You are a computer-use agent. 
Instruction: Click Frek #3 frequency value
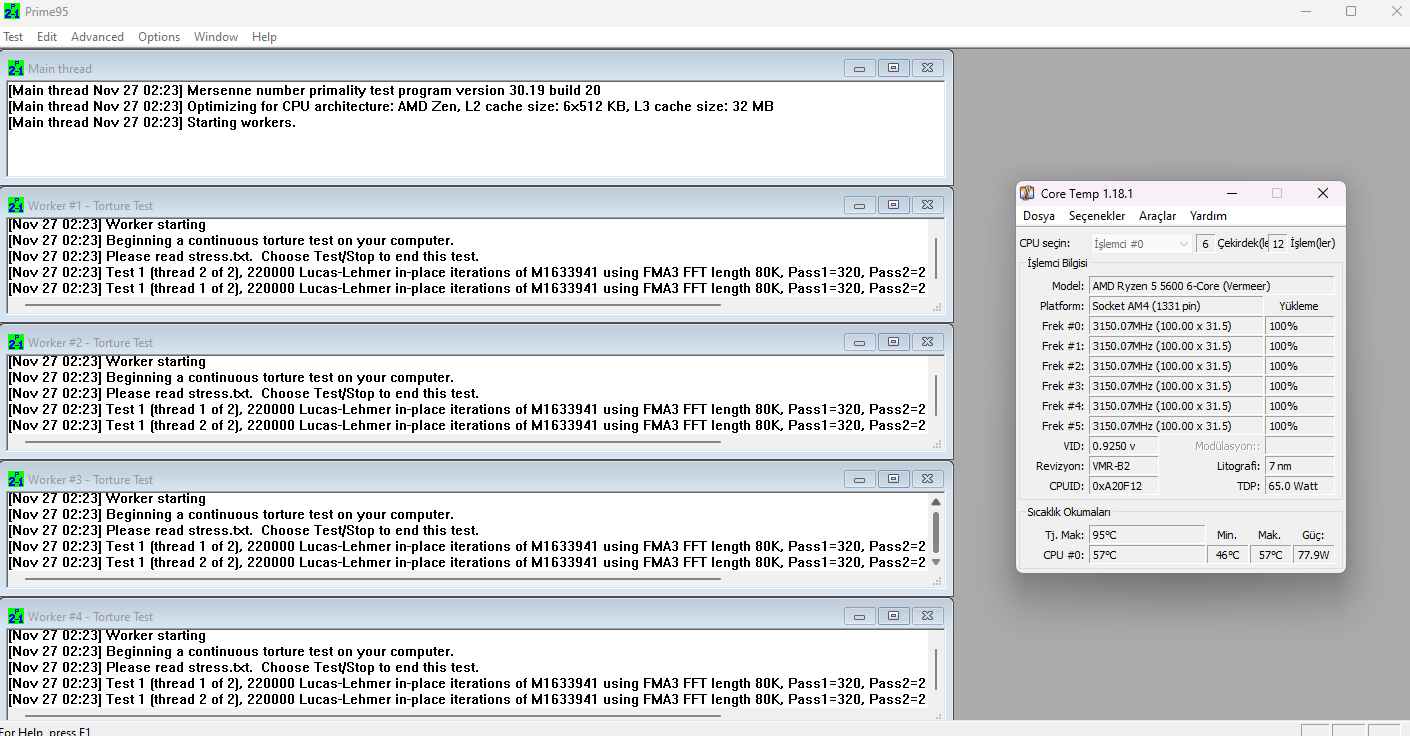1176,386
